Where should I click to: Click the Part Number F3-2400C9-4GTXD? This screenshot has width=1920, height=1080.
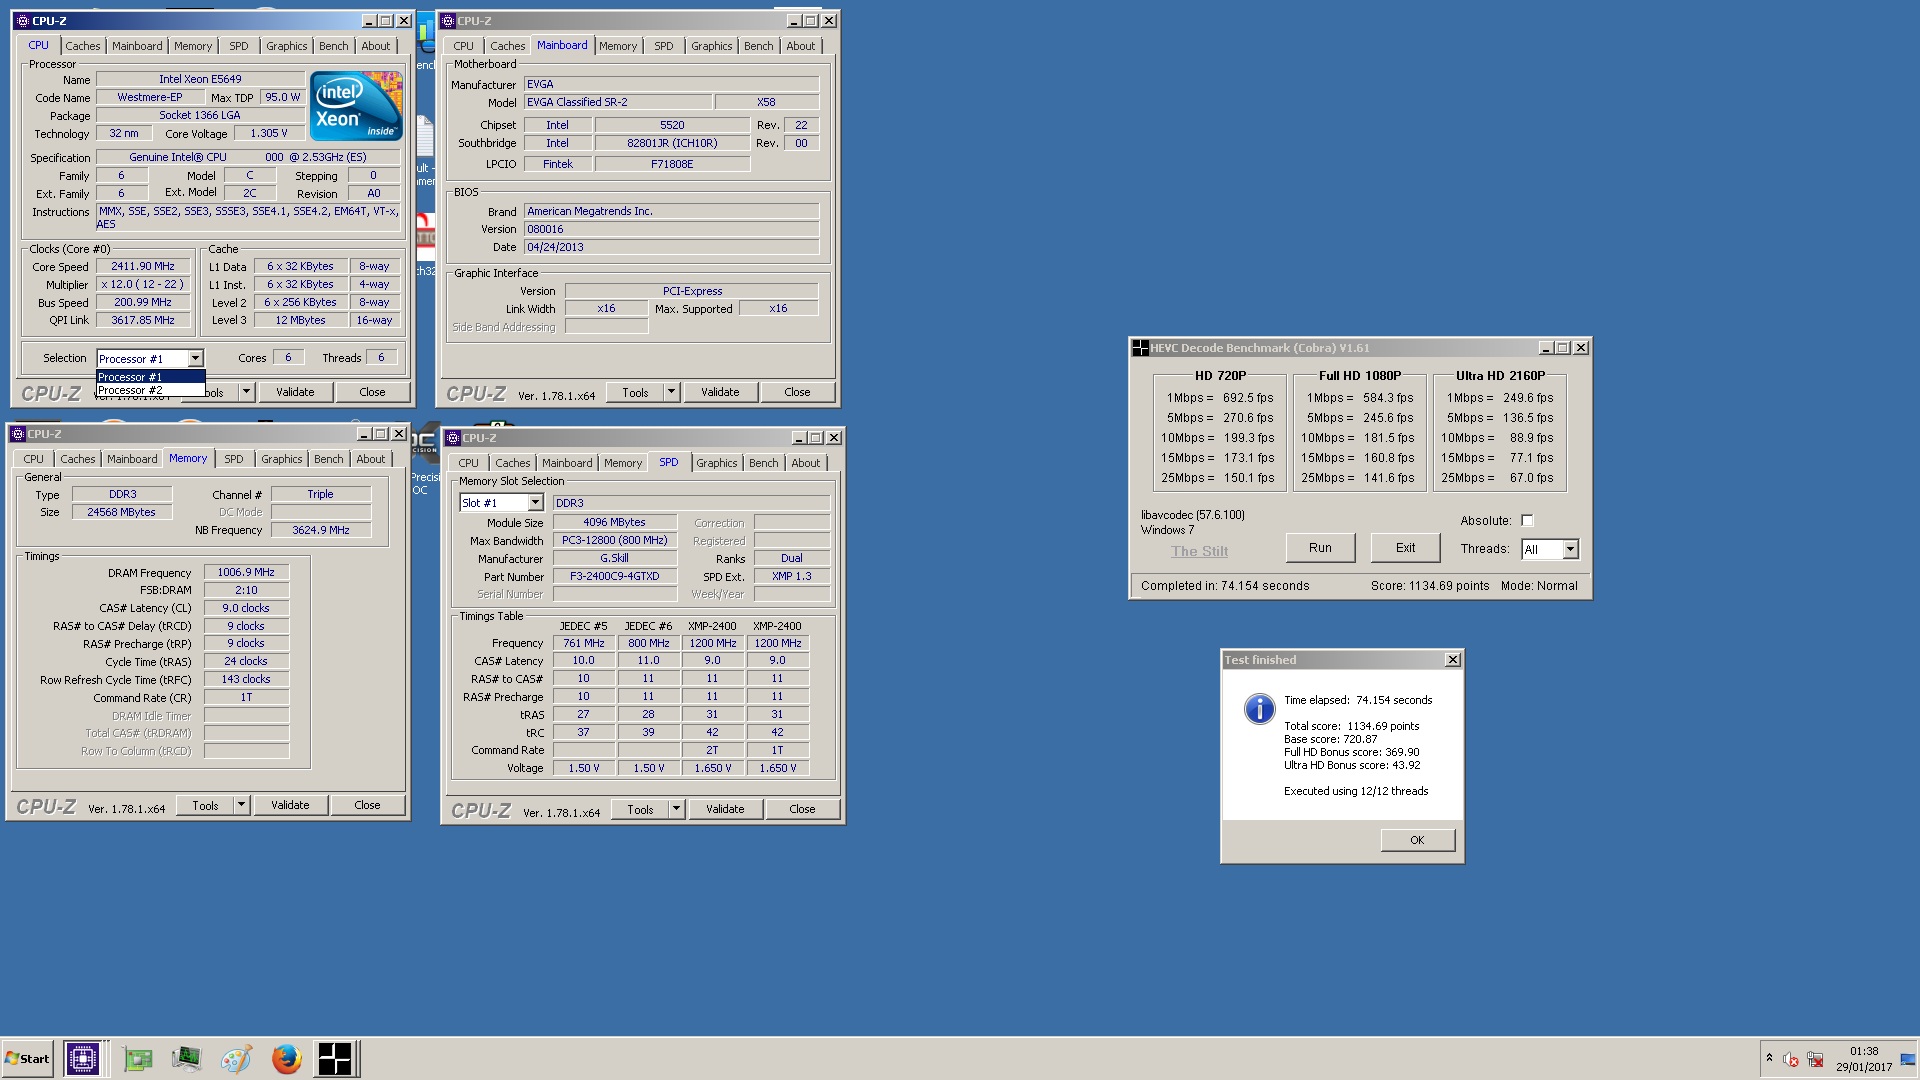[614, 576]
